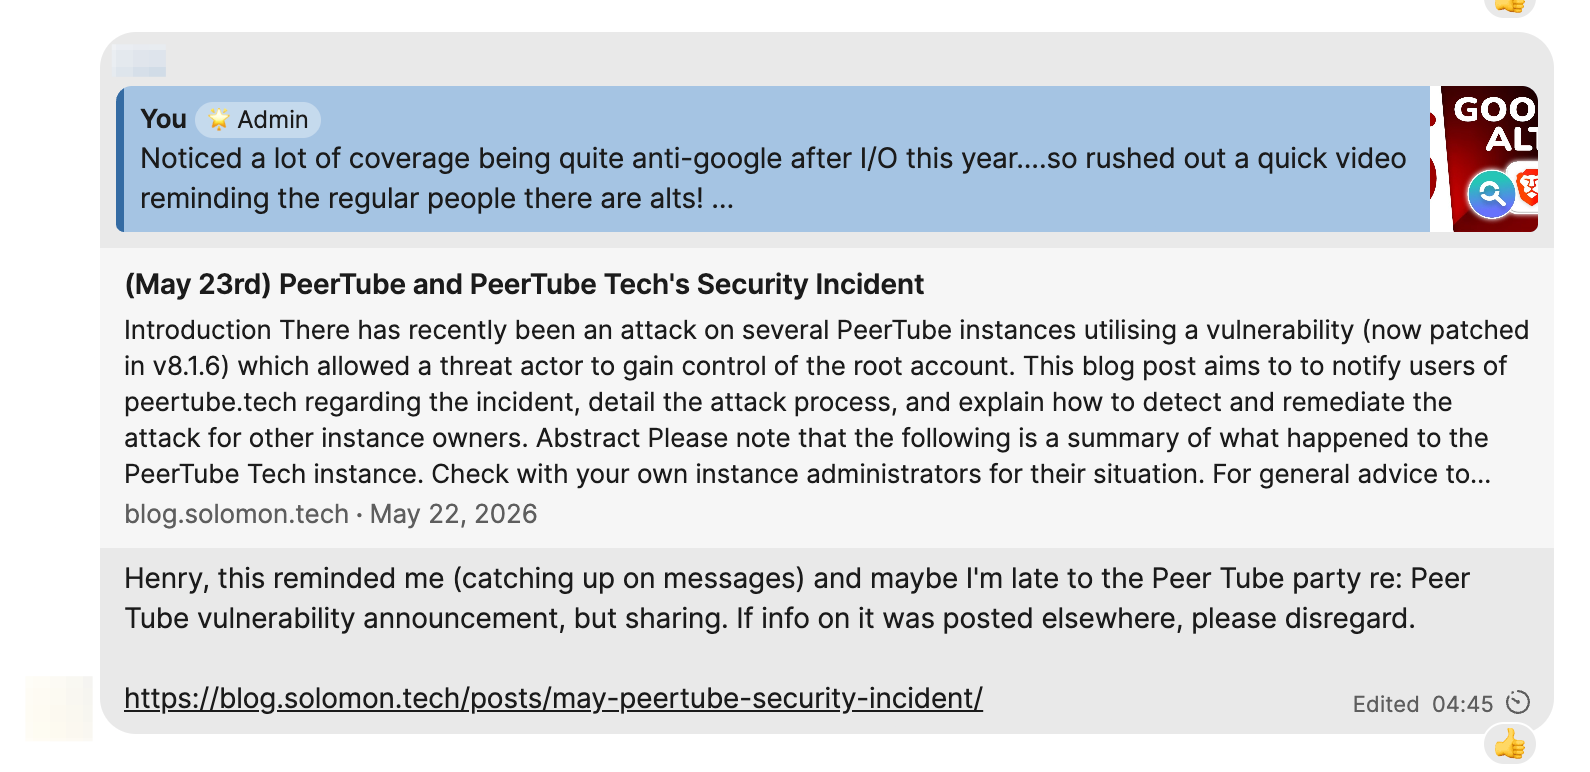Screen dimensions: 1590x772
Task: Click the timer icon beside 04:45
Action: (1518, 703)
